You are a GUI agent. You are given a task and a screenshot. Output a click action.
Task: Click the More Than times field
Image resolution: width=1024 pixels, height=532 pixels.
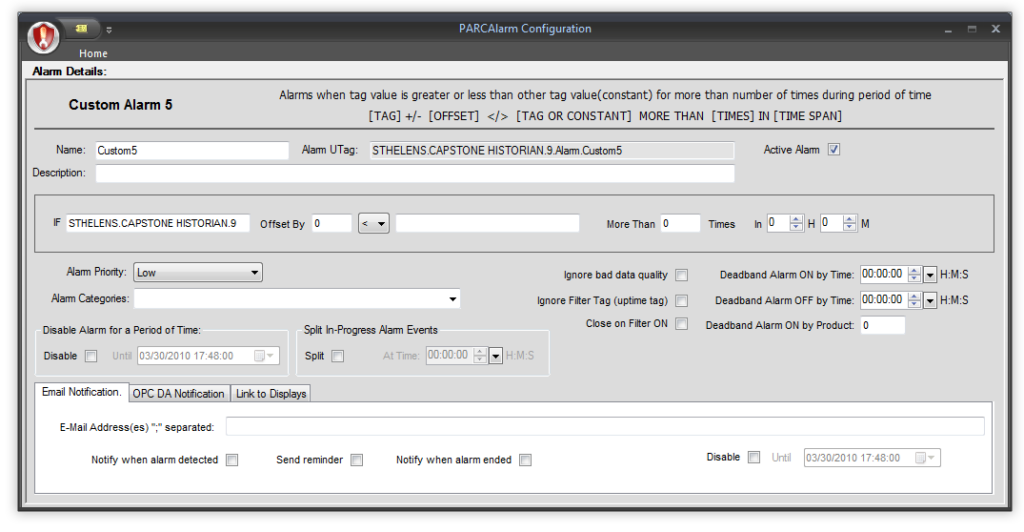tap(680, 223)
